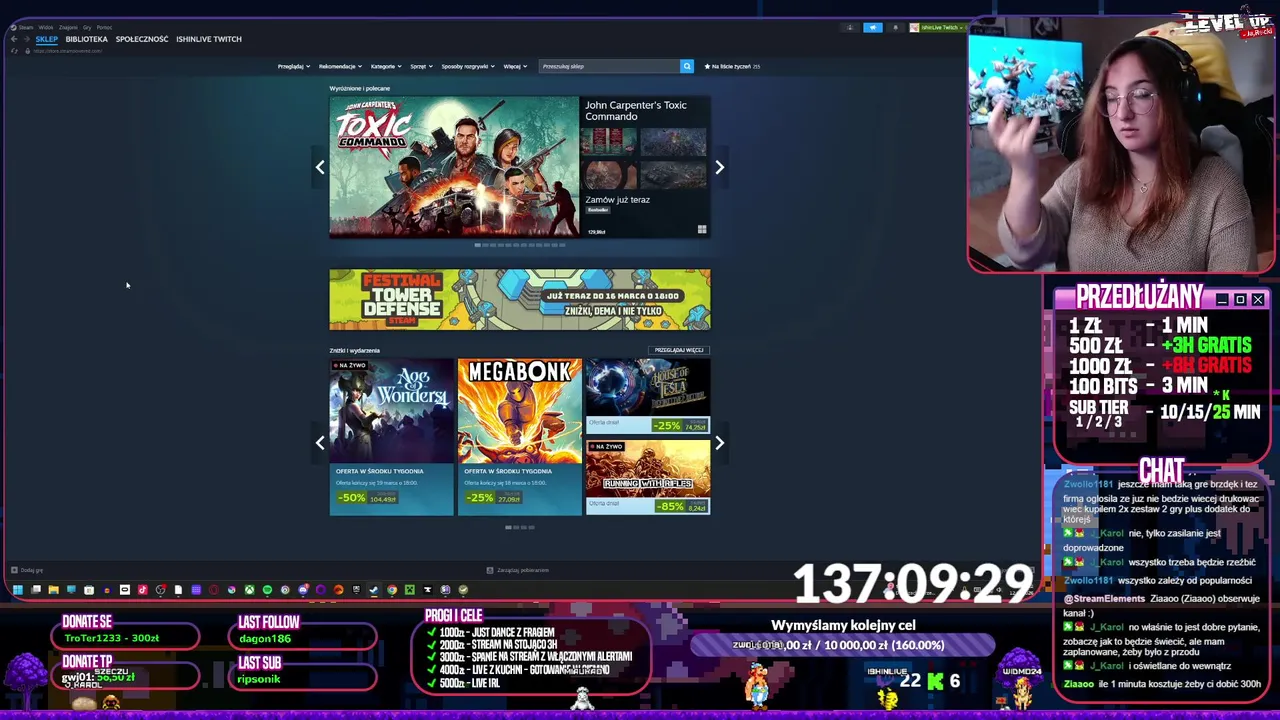
Task: Open the Running with Rifles deal card
Action: point(648,477)
